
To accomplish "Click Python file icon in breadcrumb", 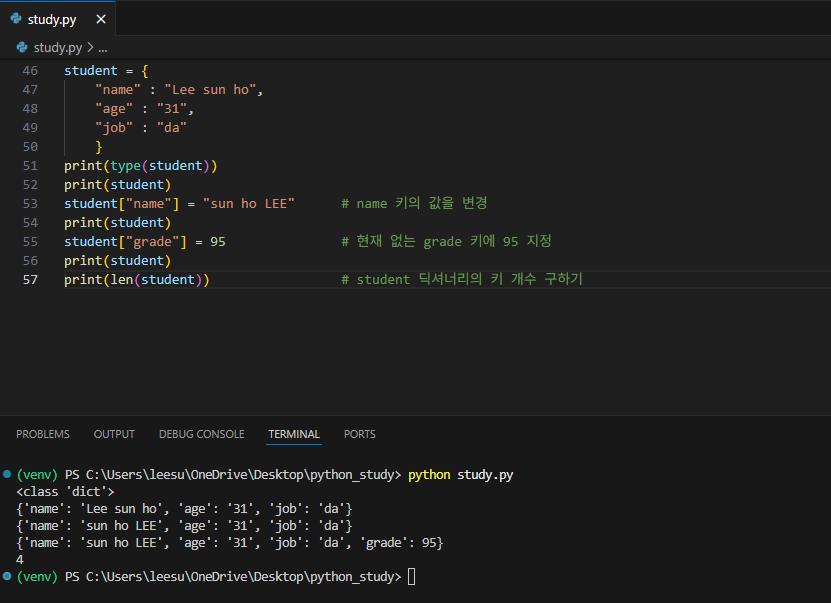I will (22, 47).
